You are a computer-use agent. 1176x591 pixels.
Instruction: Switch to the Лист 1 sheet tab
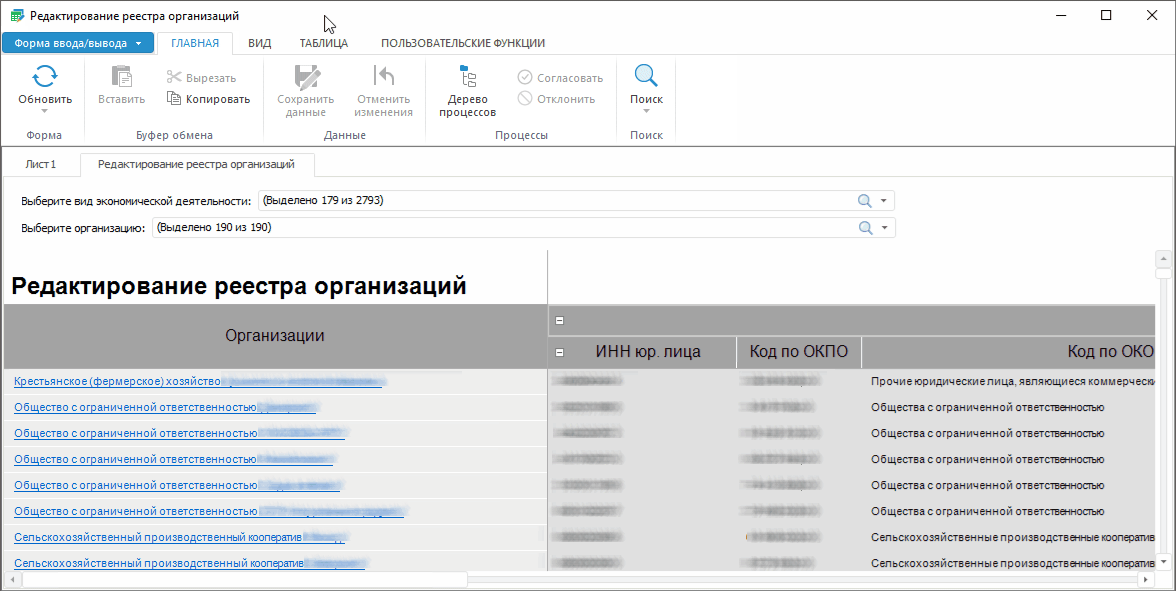click(x=41, y=164)
